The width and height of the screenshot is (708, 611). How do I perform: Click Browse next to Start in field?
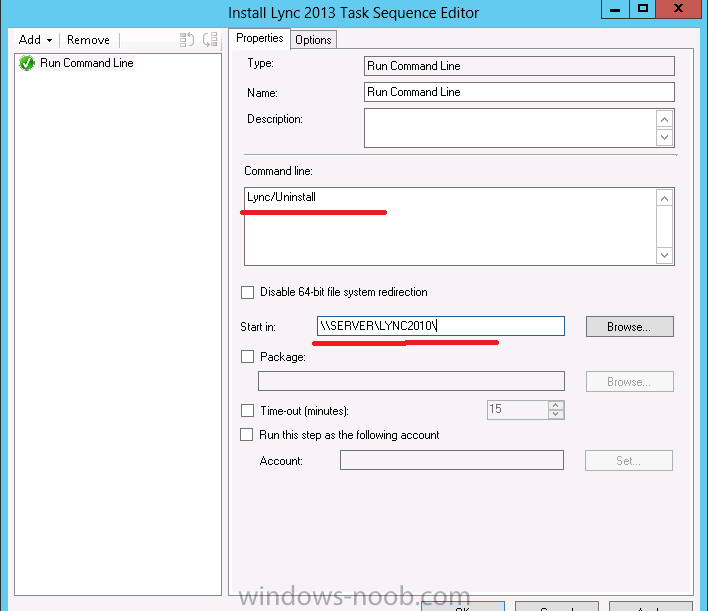(x=629, y=326)
